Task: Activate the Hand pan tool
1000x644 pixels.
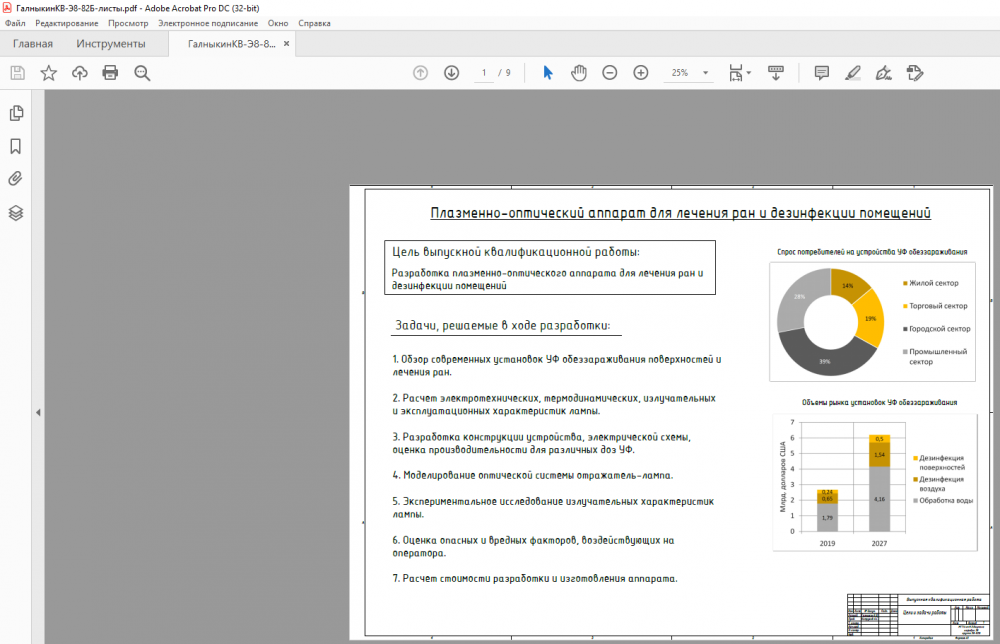Action: [x=578, y=73]
